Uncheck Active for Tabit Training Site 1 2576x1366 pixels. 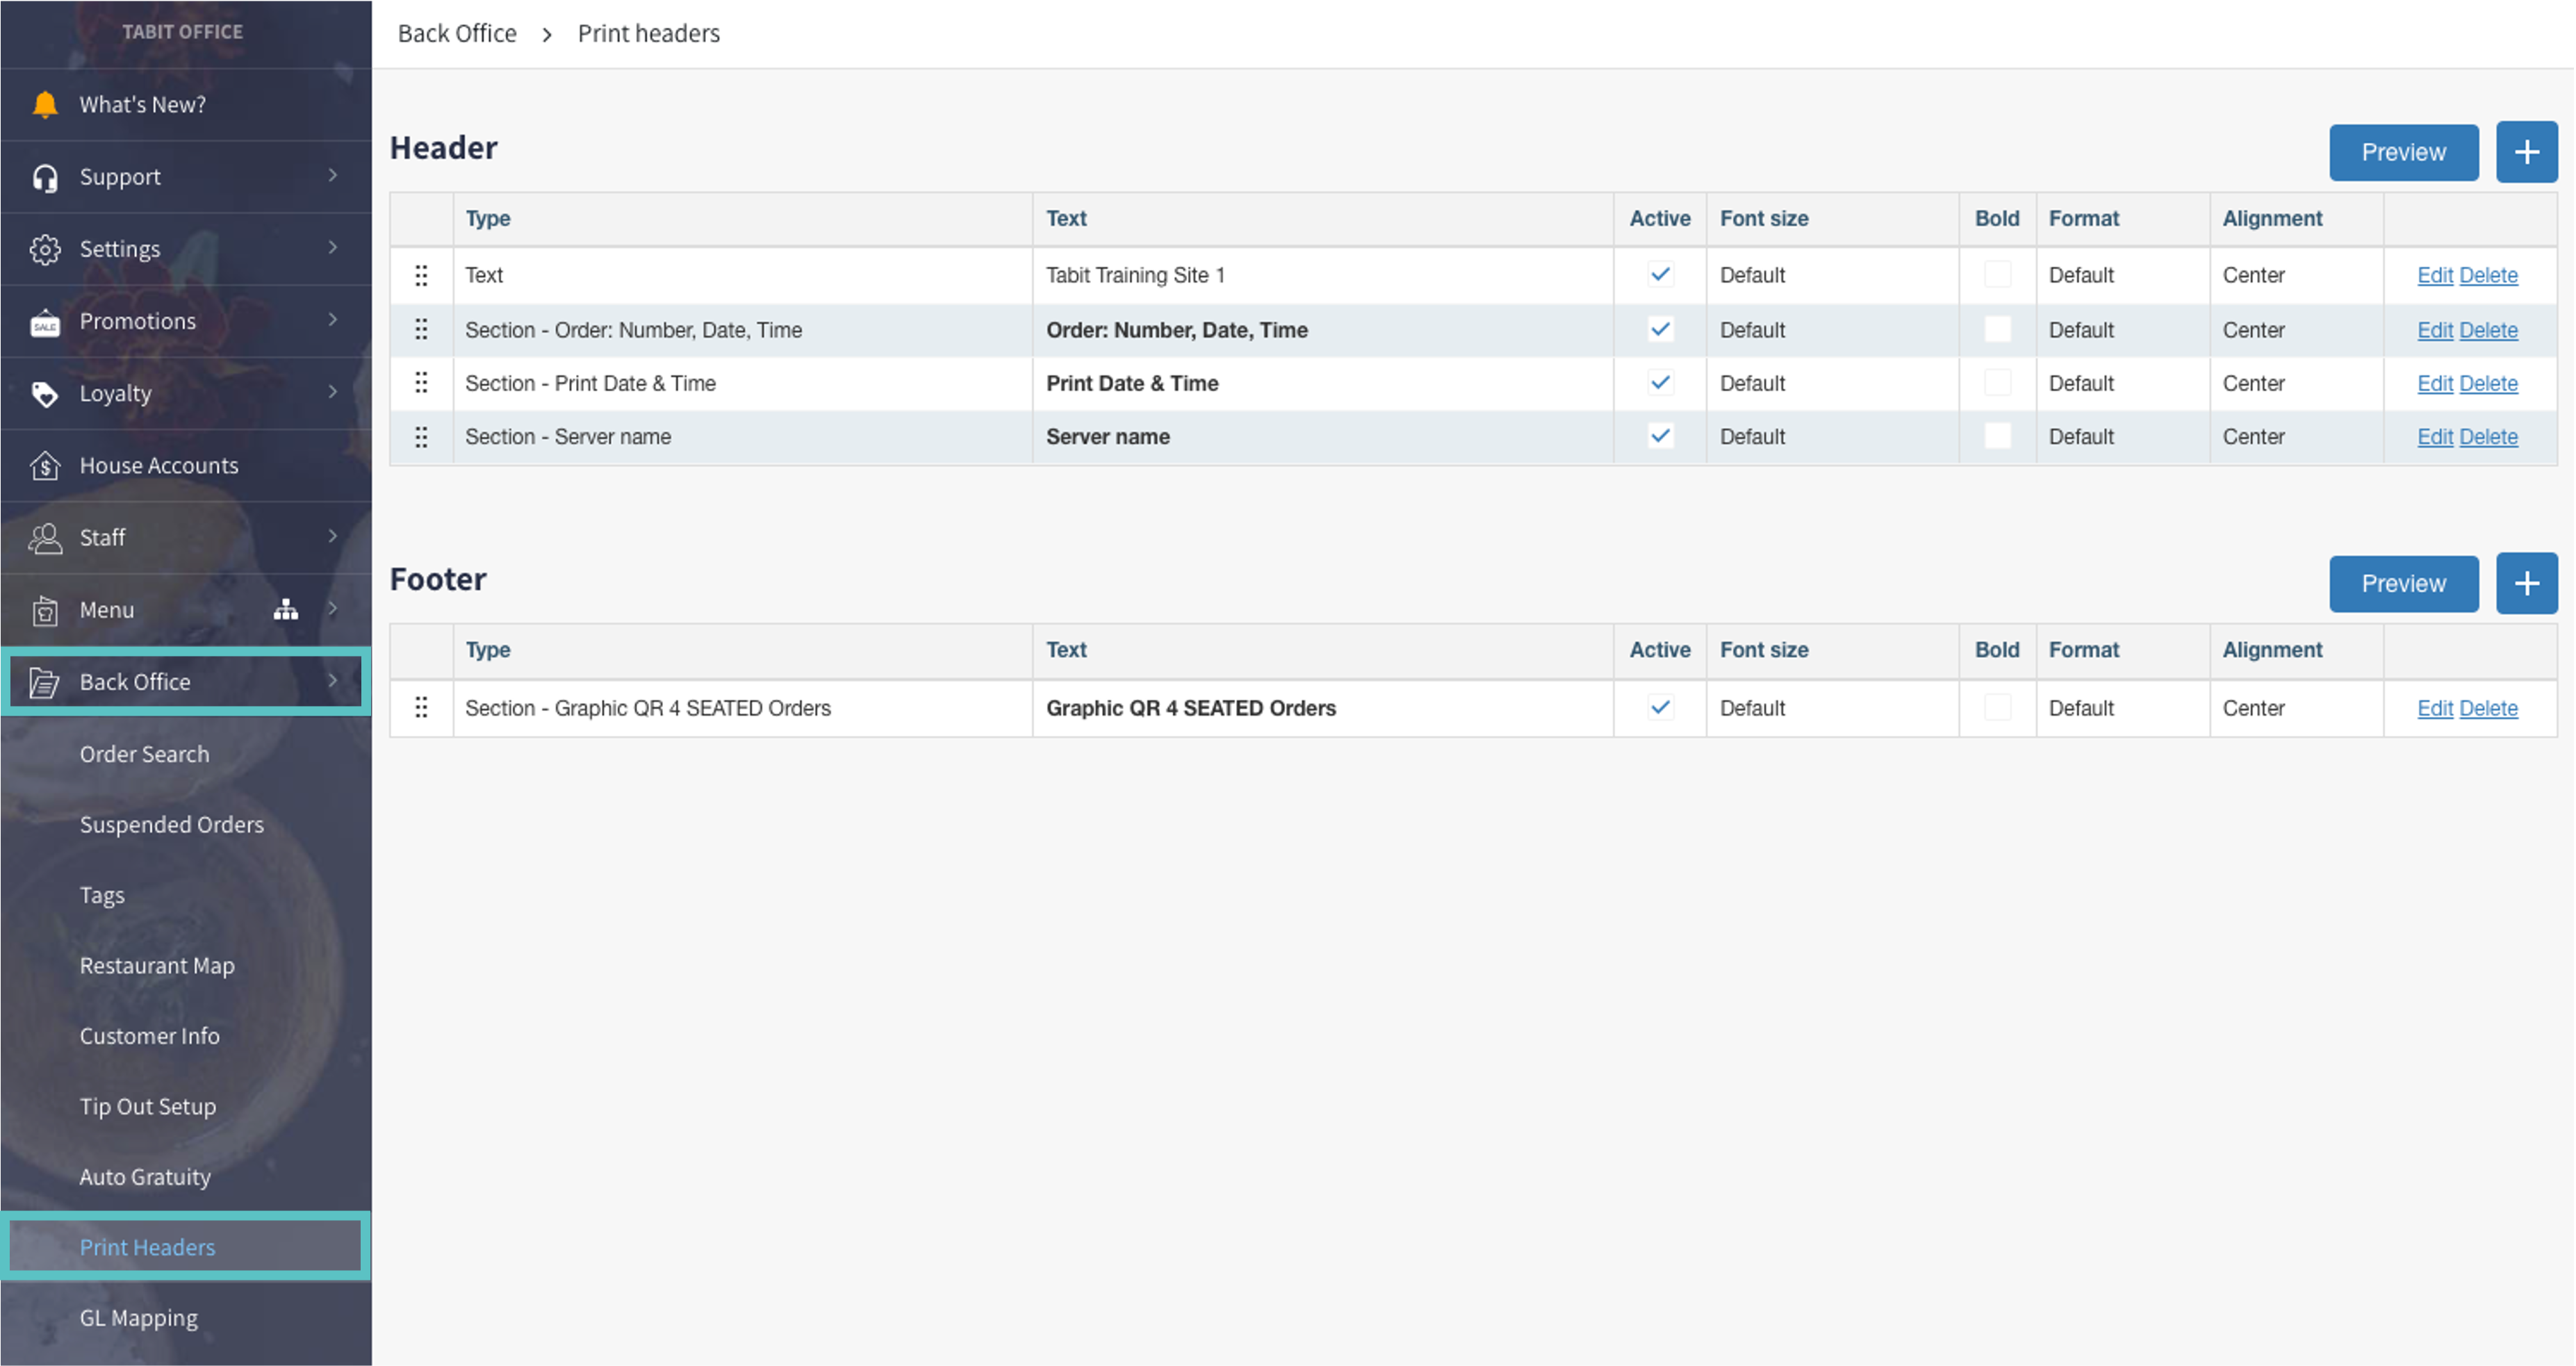click(1660, 274)
